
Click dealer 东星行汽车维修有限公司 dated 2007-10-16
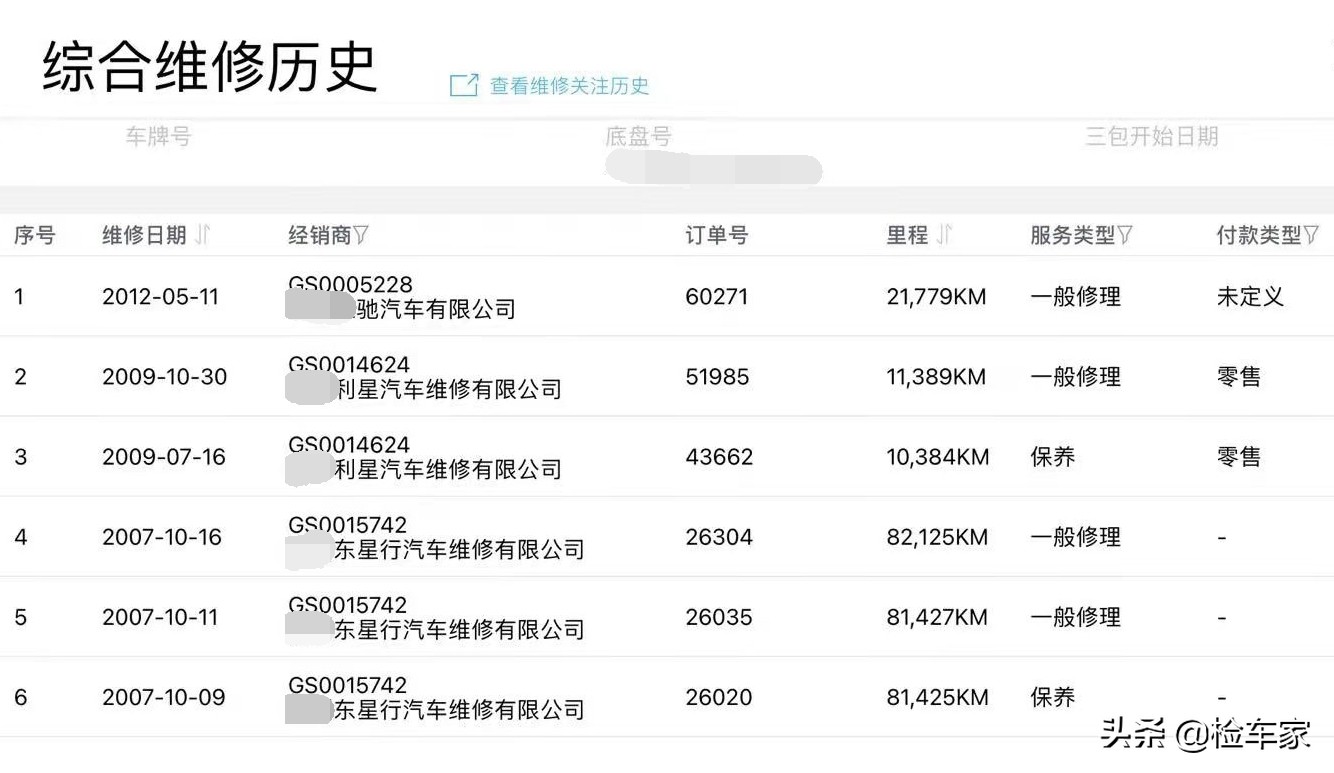pos(459,549)
